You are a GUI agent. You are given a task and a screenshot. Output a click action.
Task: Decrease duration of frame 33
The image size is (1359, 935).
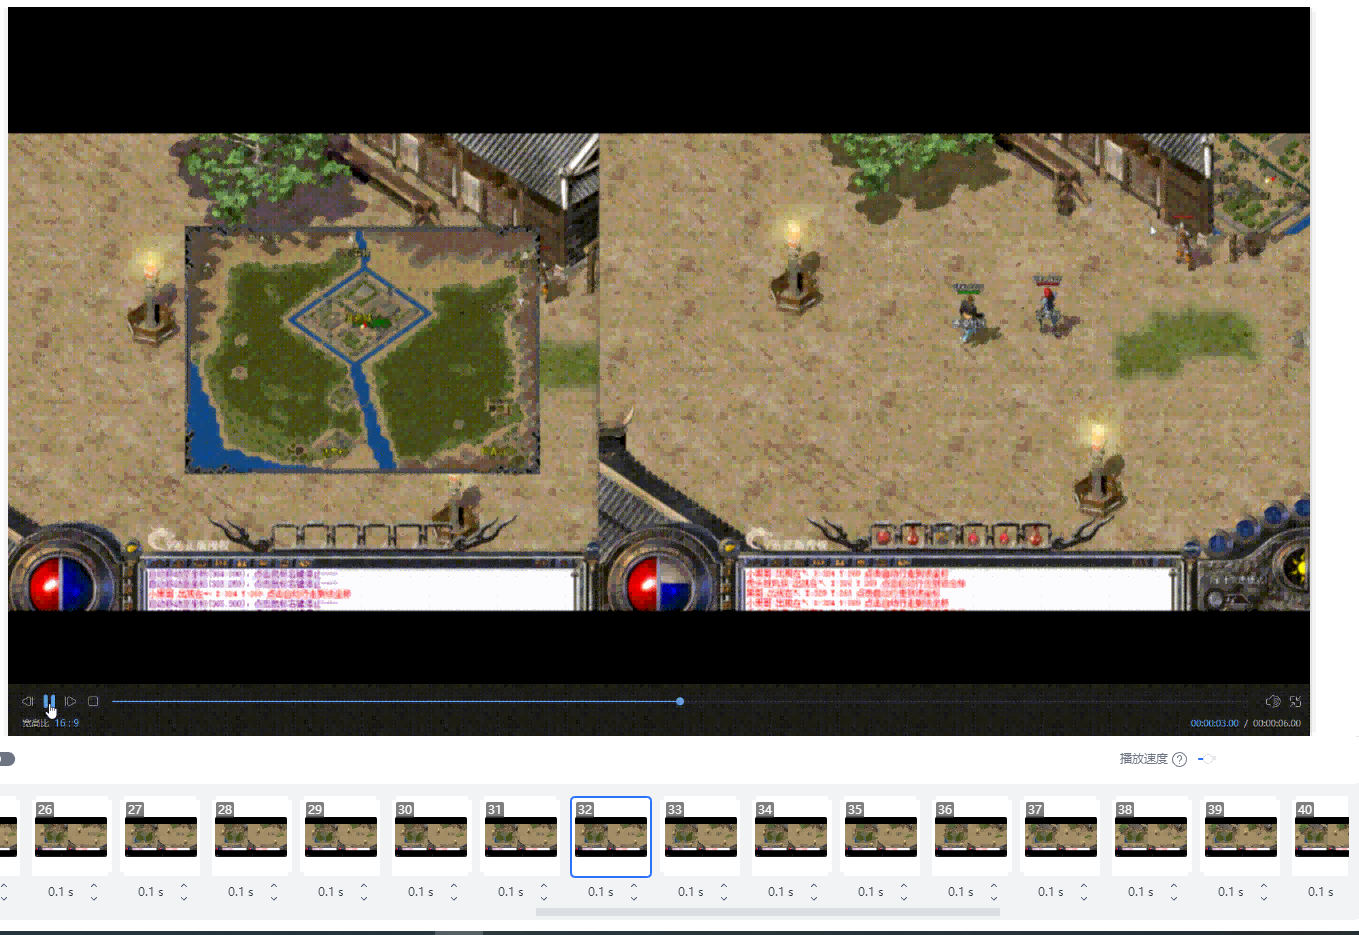724,897
